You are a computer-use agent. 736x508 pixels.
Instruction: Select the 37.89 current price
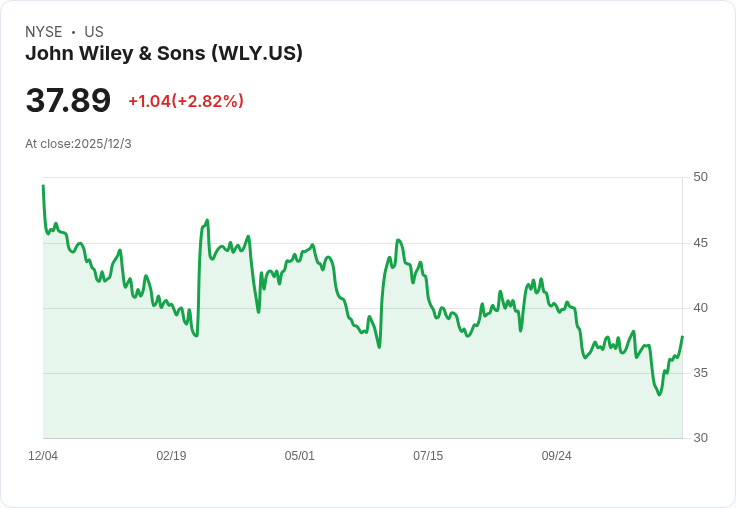[x=68, y=100]
